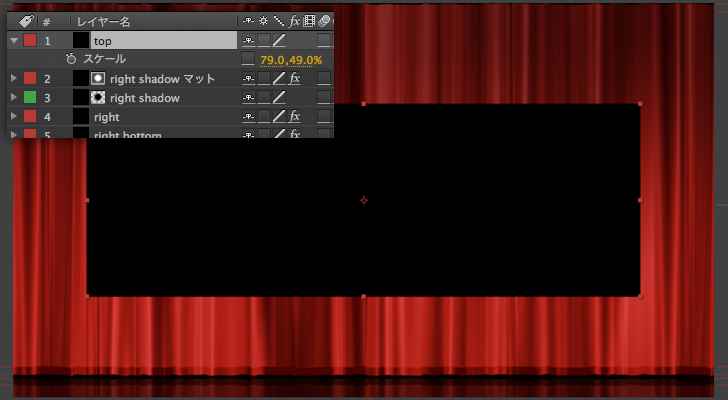Toggle the scale constrain proportions checkbox
This screenshot has width=728, height=400.
pos(247,60)
